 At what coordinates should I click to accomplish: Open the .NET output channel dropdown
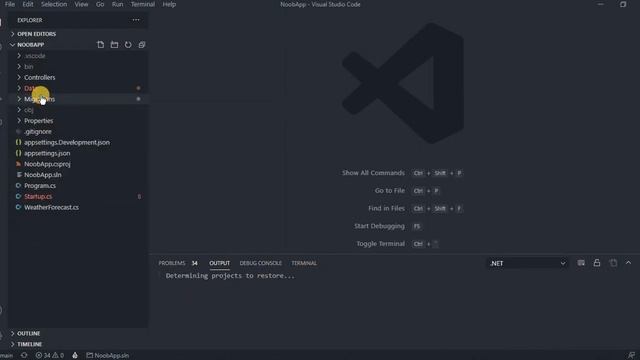(527, 263)
